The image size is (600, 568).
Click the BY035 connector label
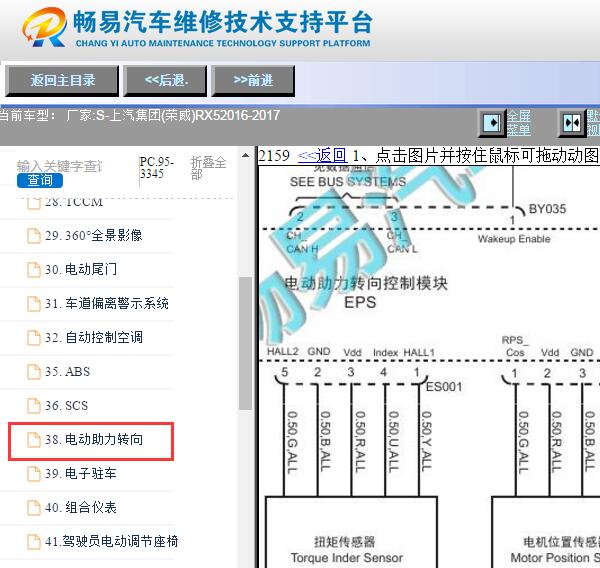(x=547, y=209)
